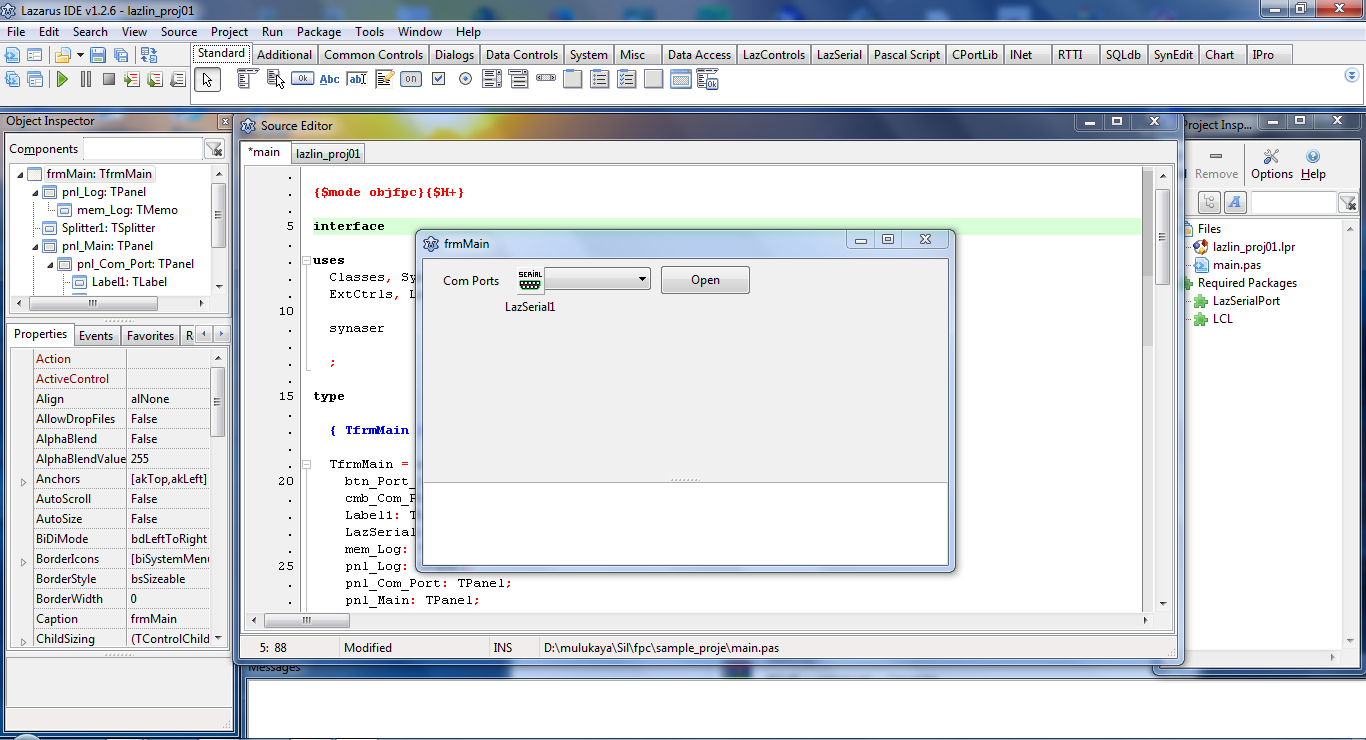The image size is (1366, 740).
Task: Open the Project menu
Action: (229, 32)
